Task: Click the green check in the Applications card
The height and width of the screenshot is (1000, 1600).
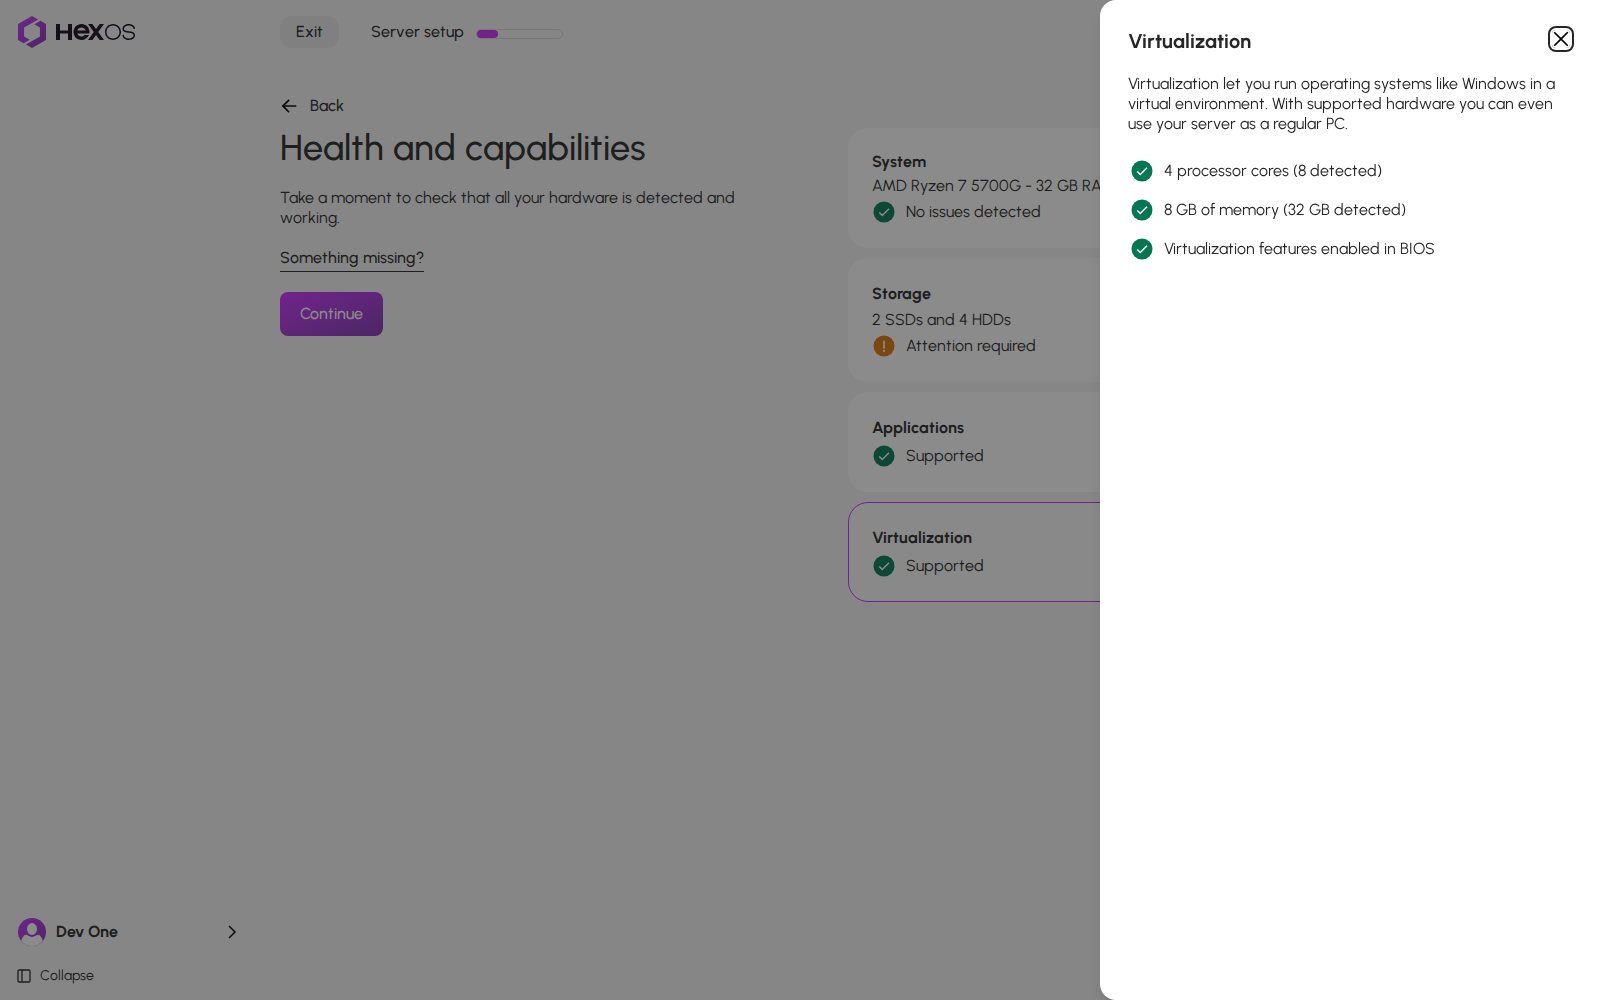Action: coord(884,456)
